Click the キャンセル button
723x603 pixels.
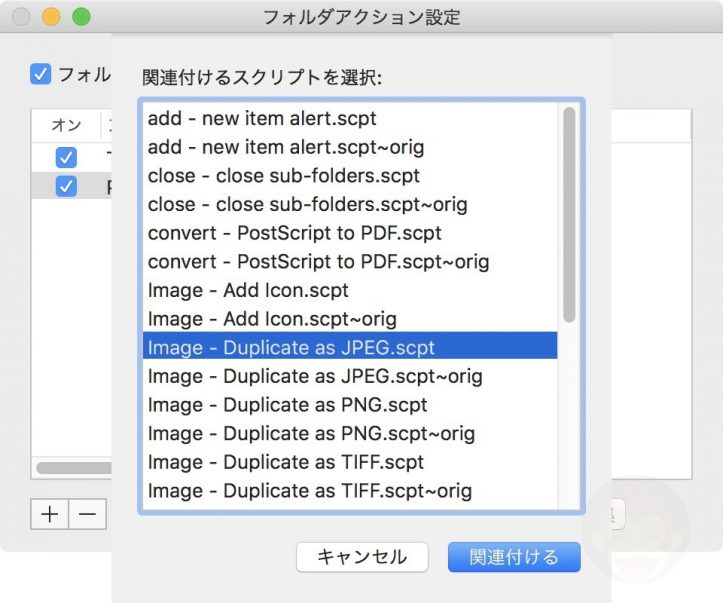(x=362, y=557)
